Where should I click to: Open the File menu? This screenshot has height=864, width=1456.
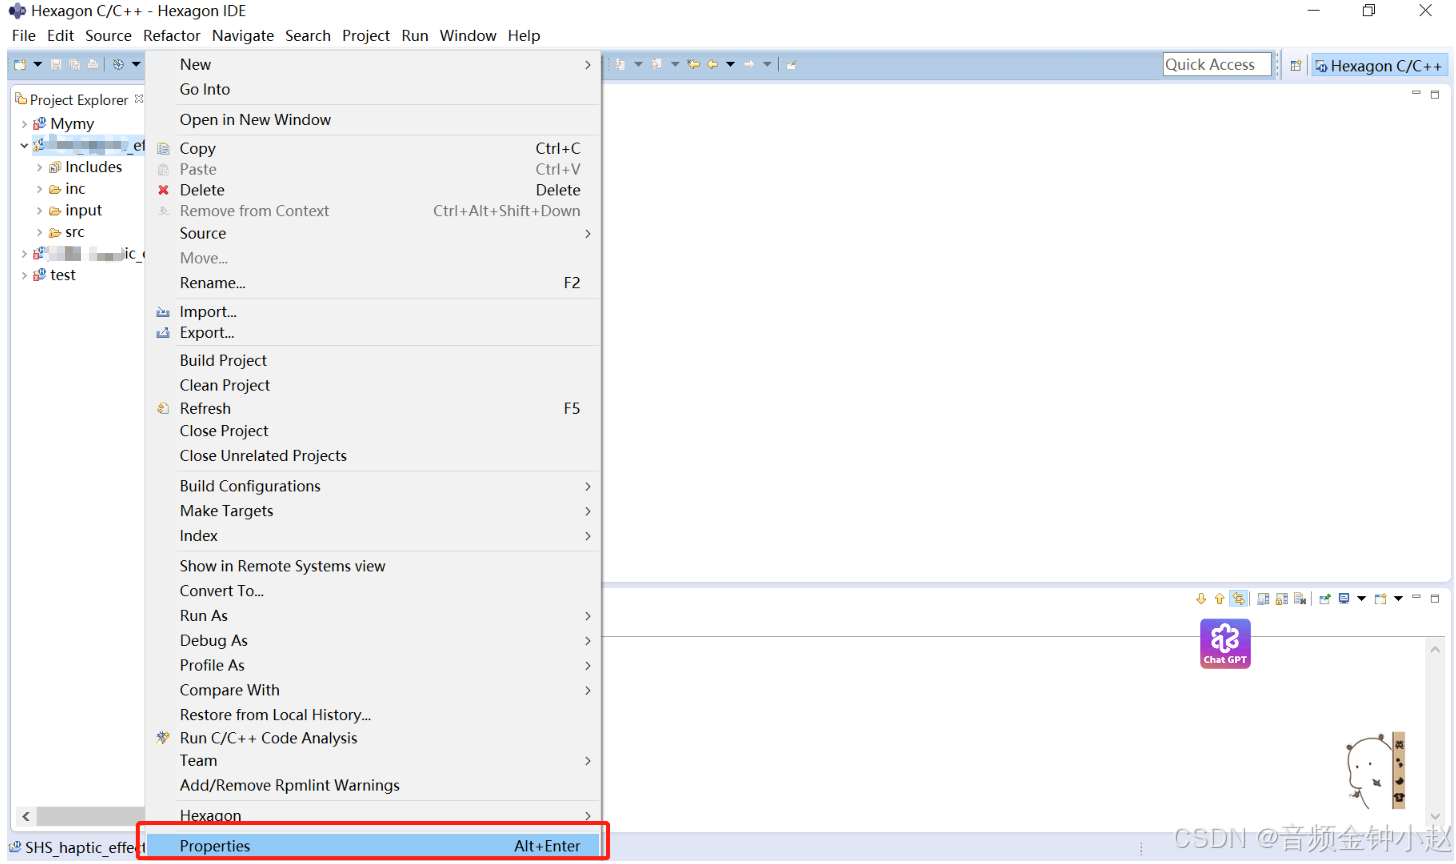click(x=24, y=36)
